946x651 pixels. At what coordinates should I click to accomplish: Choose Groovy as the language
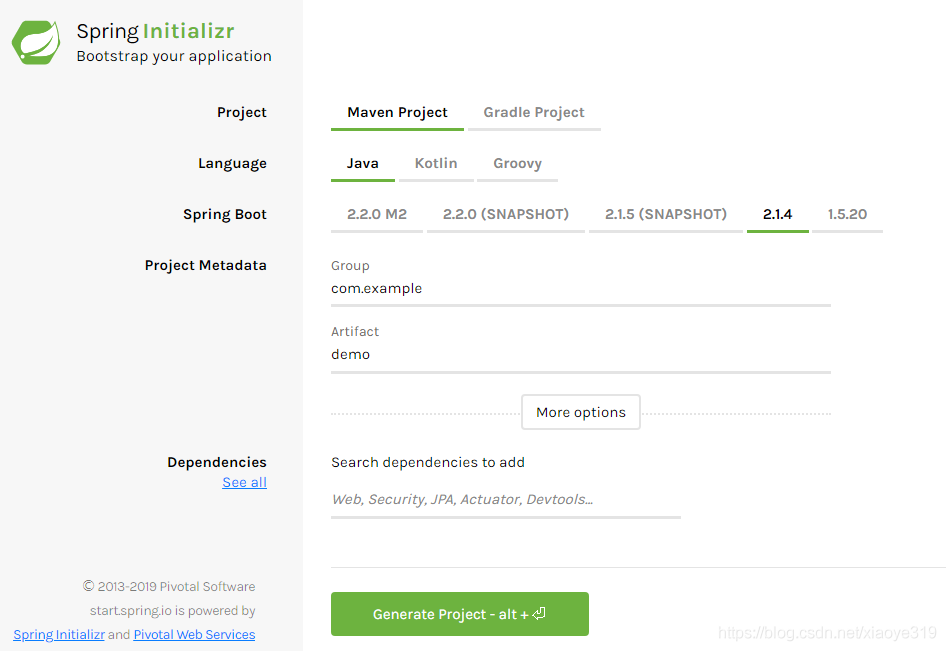point(517,164)
